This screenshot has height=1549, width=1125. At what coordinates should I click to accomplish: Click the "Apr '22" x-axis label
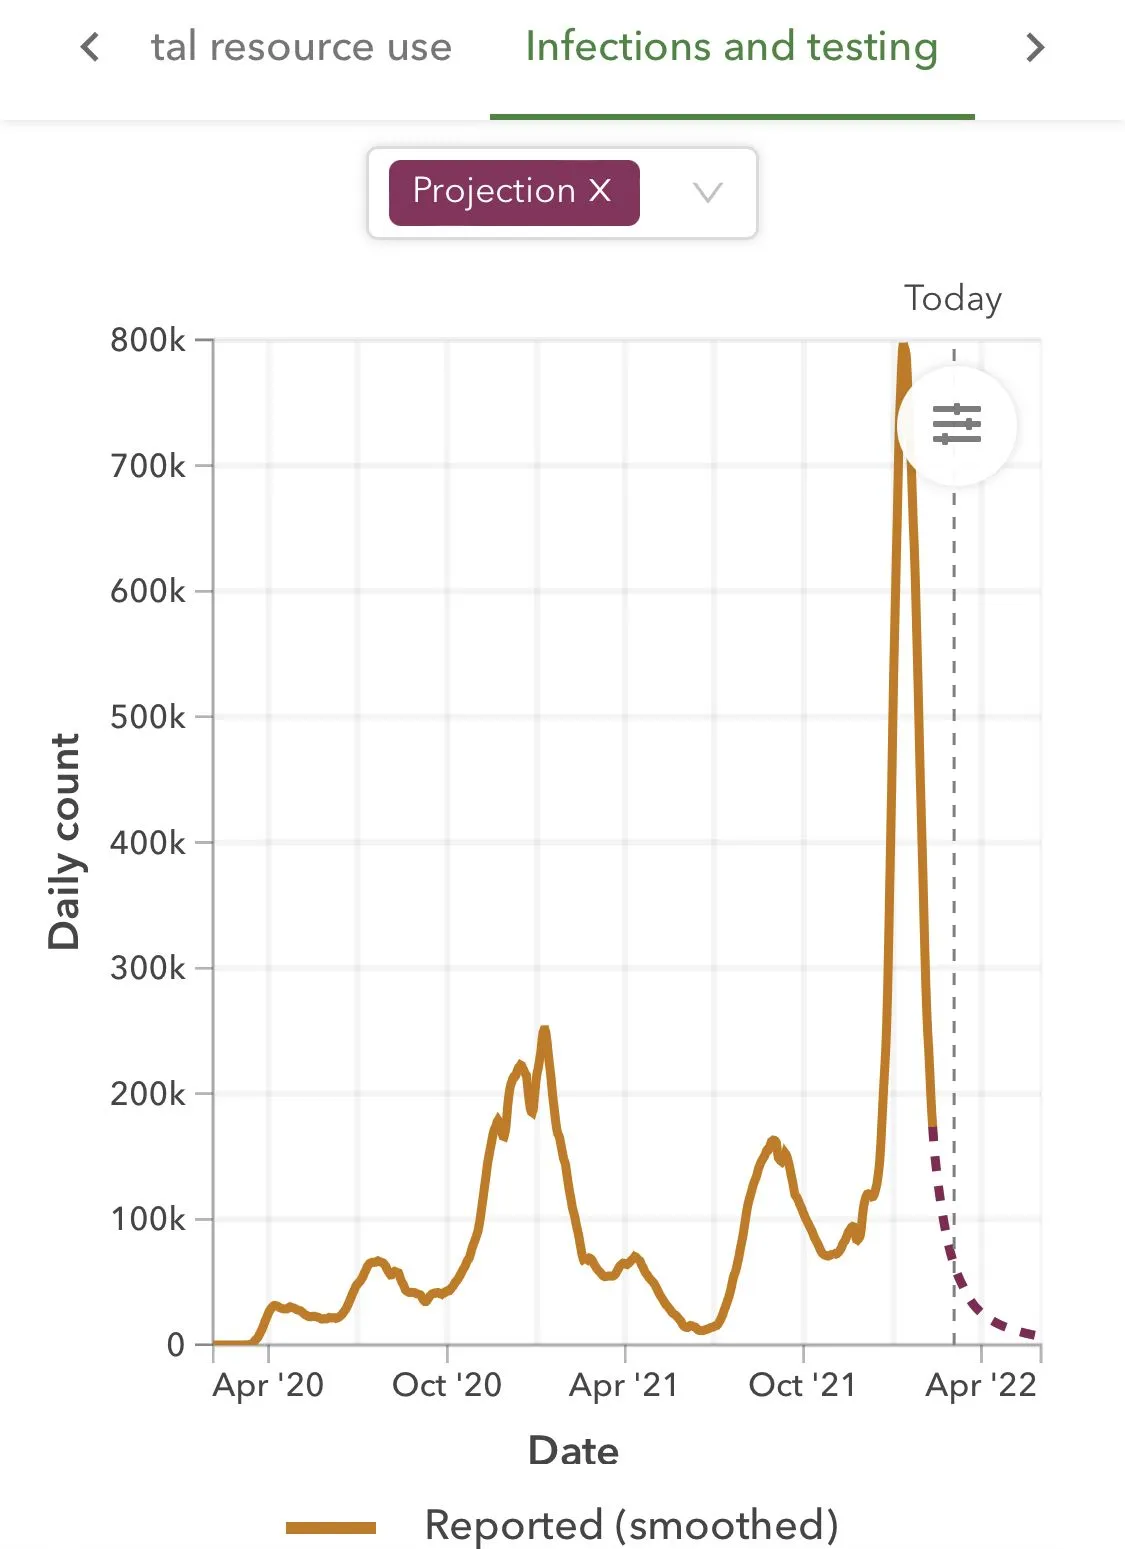[981, 1385]
